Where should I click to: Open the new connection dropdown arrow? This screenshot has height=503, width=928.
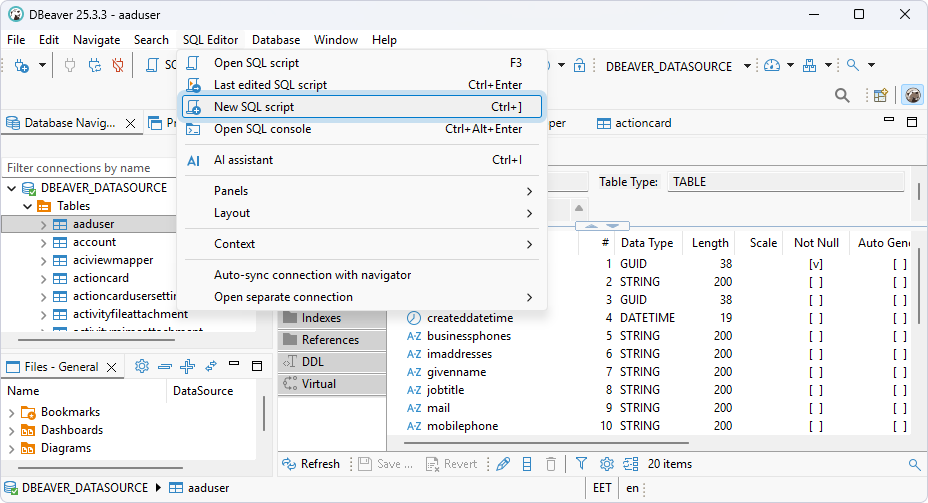[x=42, y=65]
